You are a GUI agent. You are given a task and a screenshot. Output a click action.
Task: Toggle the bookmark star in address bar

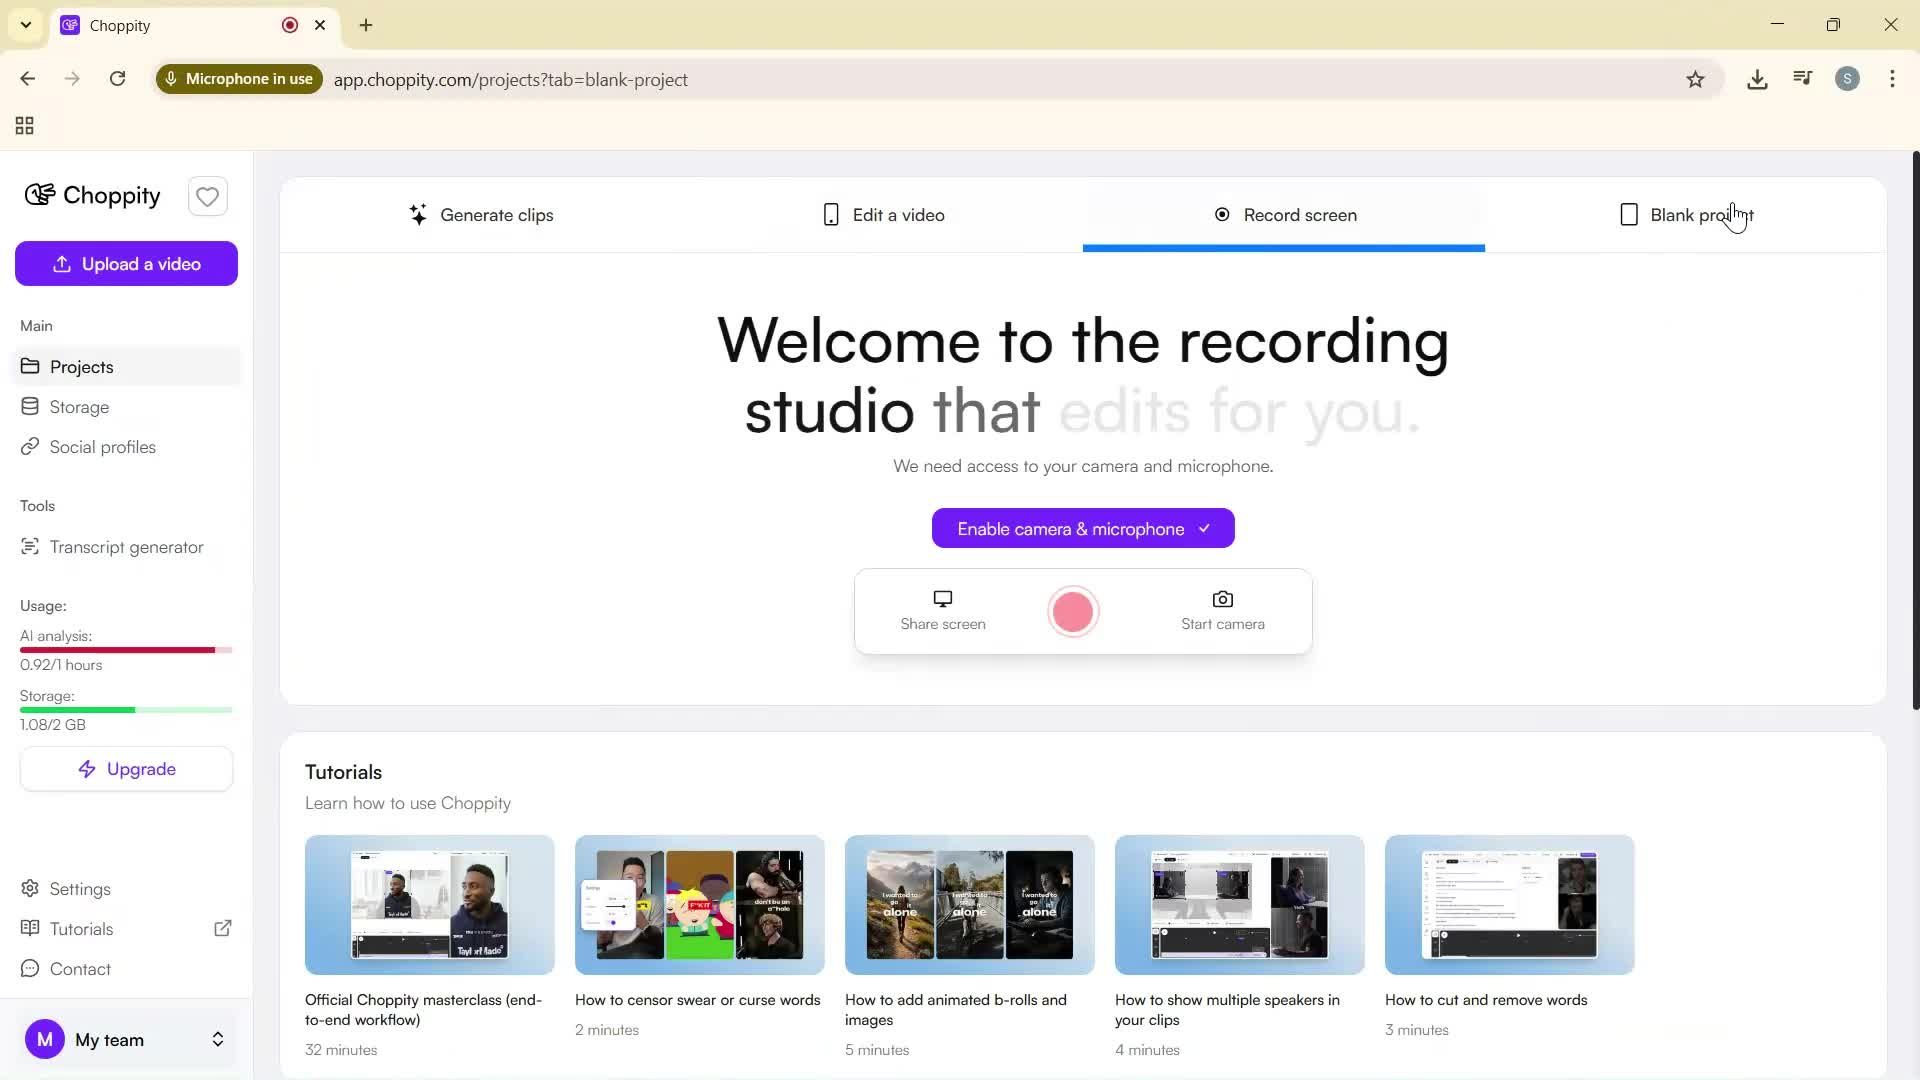coord(1696,79)
